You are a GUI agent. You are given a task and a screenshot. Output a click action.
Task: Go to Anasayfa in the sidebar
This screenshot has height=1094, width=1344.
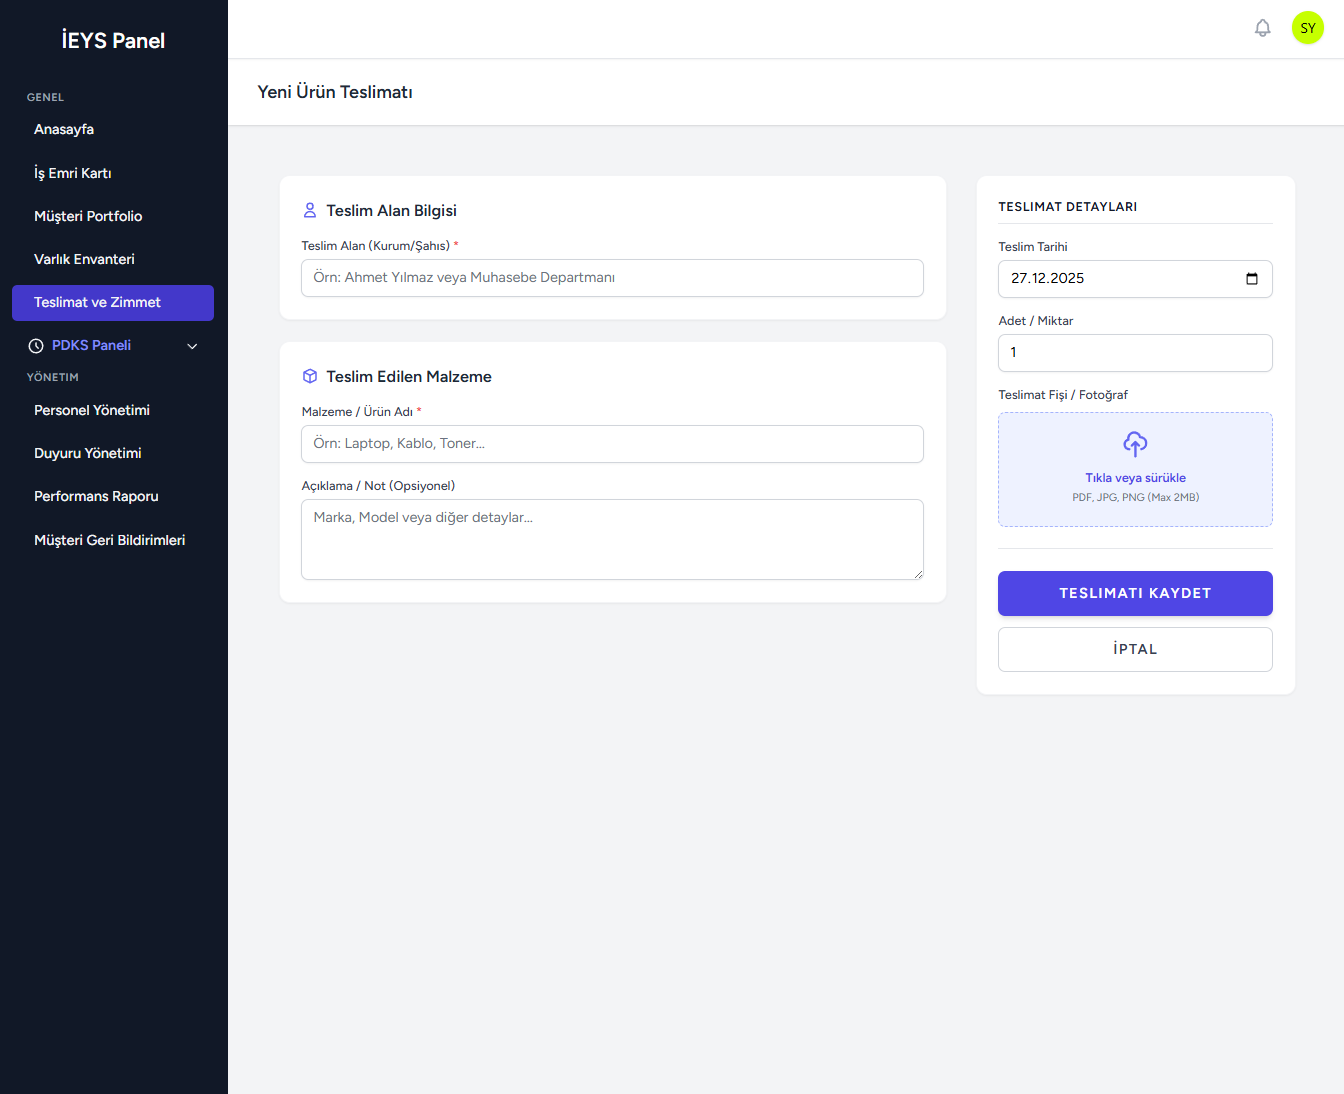64,130
